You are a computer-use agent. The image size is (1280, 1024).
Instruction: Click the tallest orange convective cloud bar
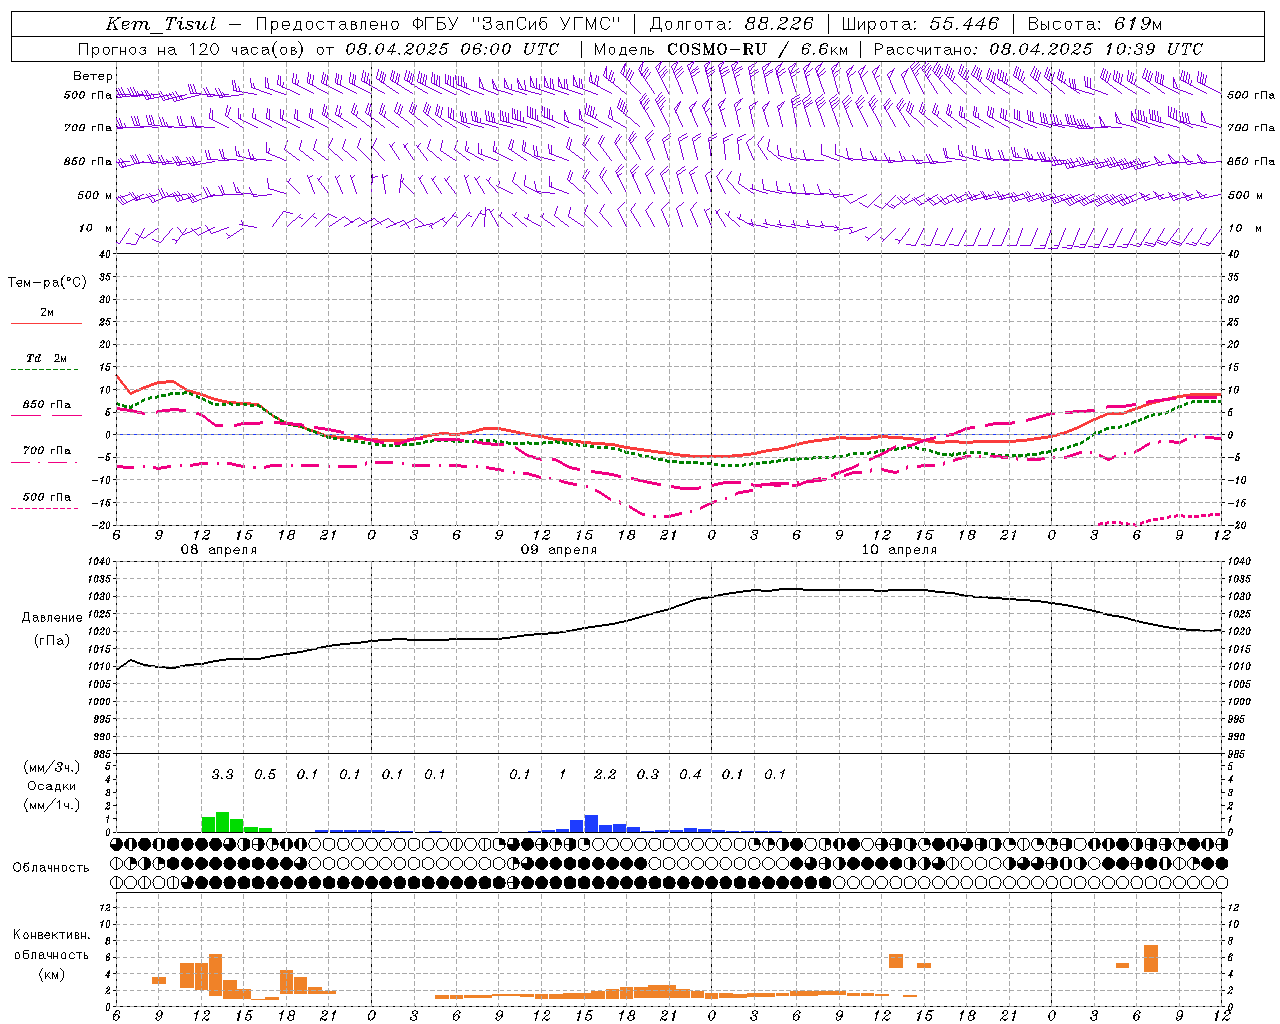(215, 975)
